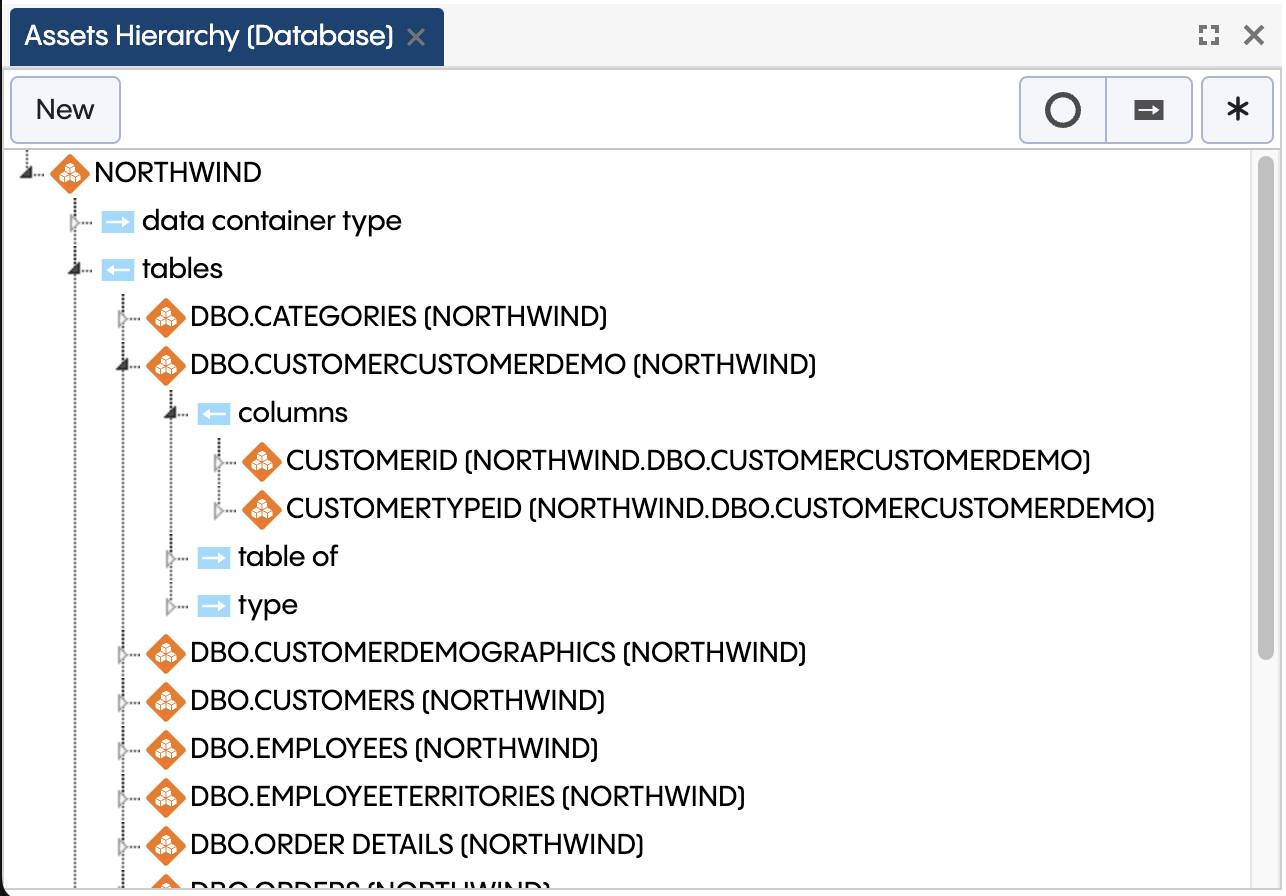
Task: Collapse the columns node under DBO.CUSTOMERCUSTOMERDEMO
Action: pos(170,412)
